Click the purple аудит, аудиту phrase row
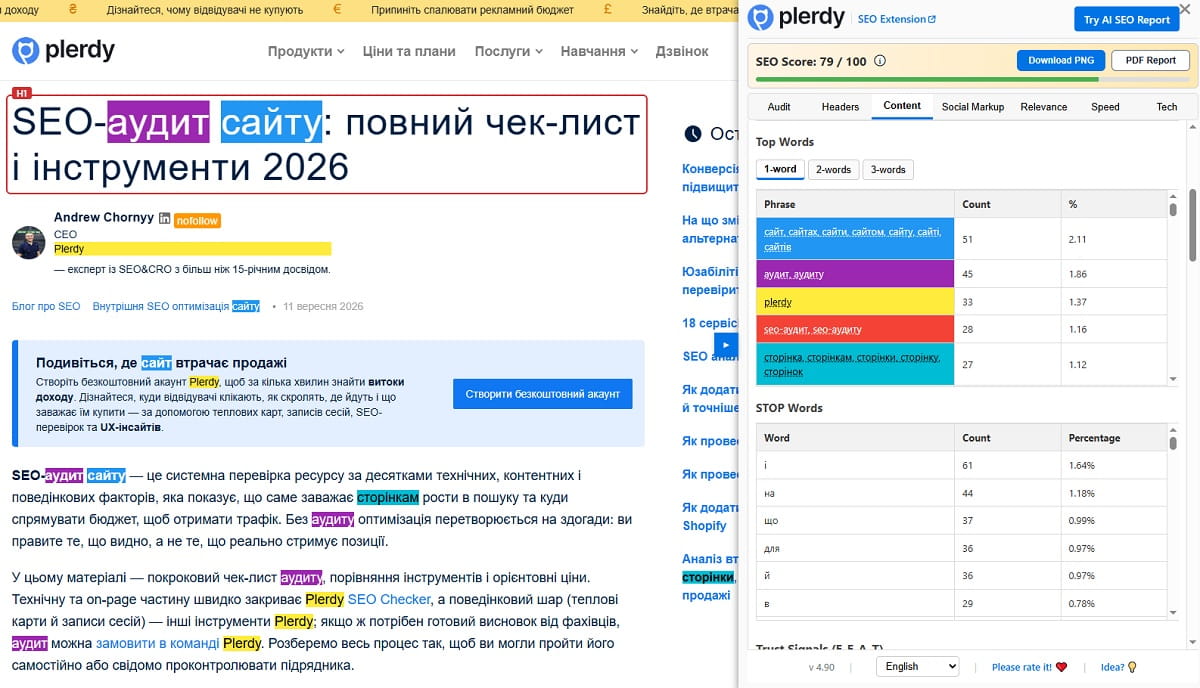 (961, 274)
